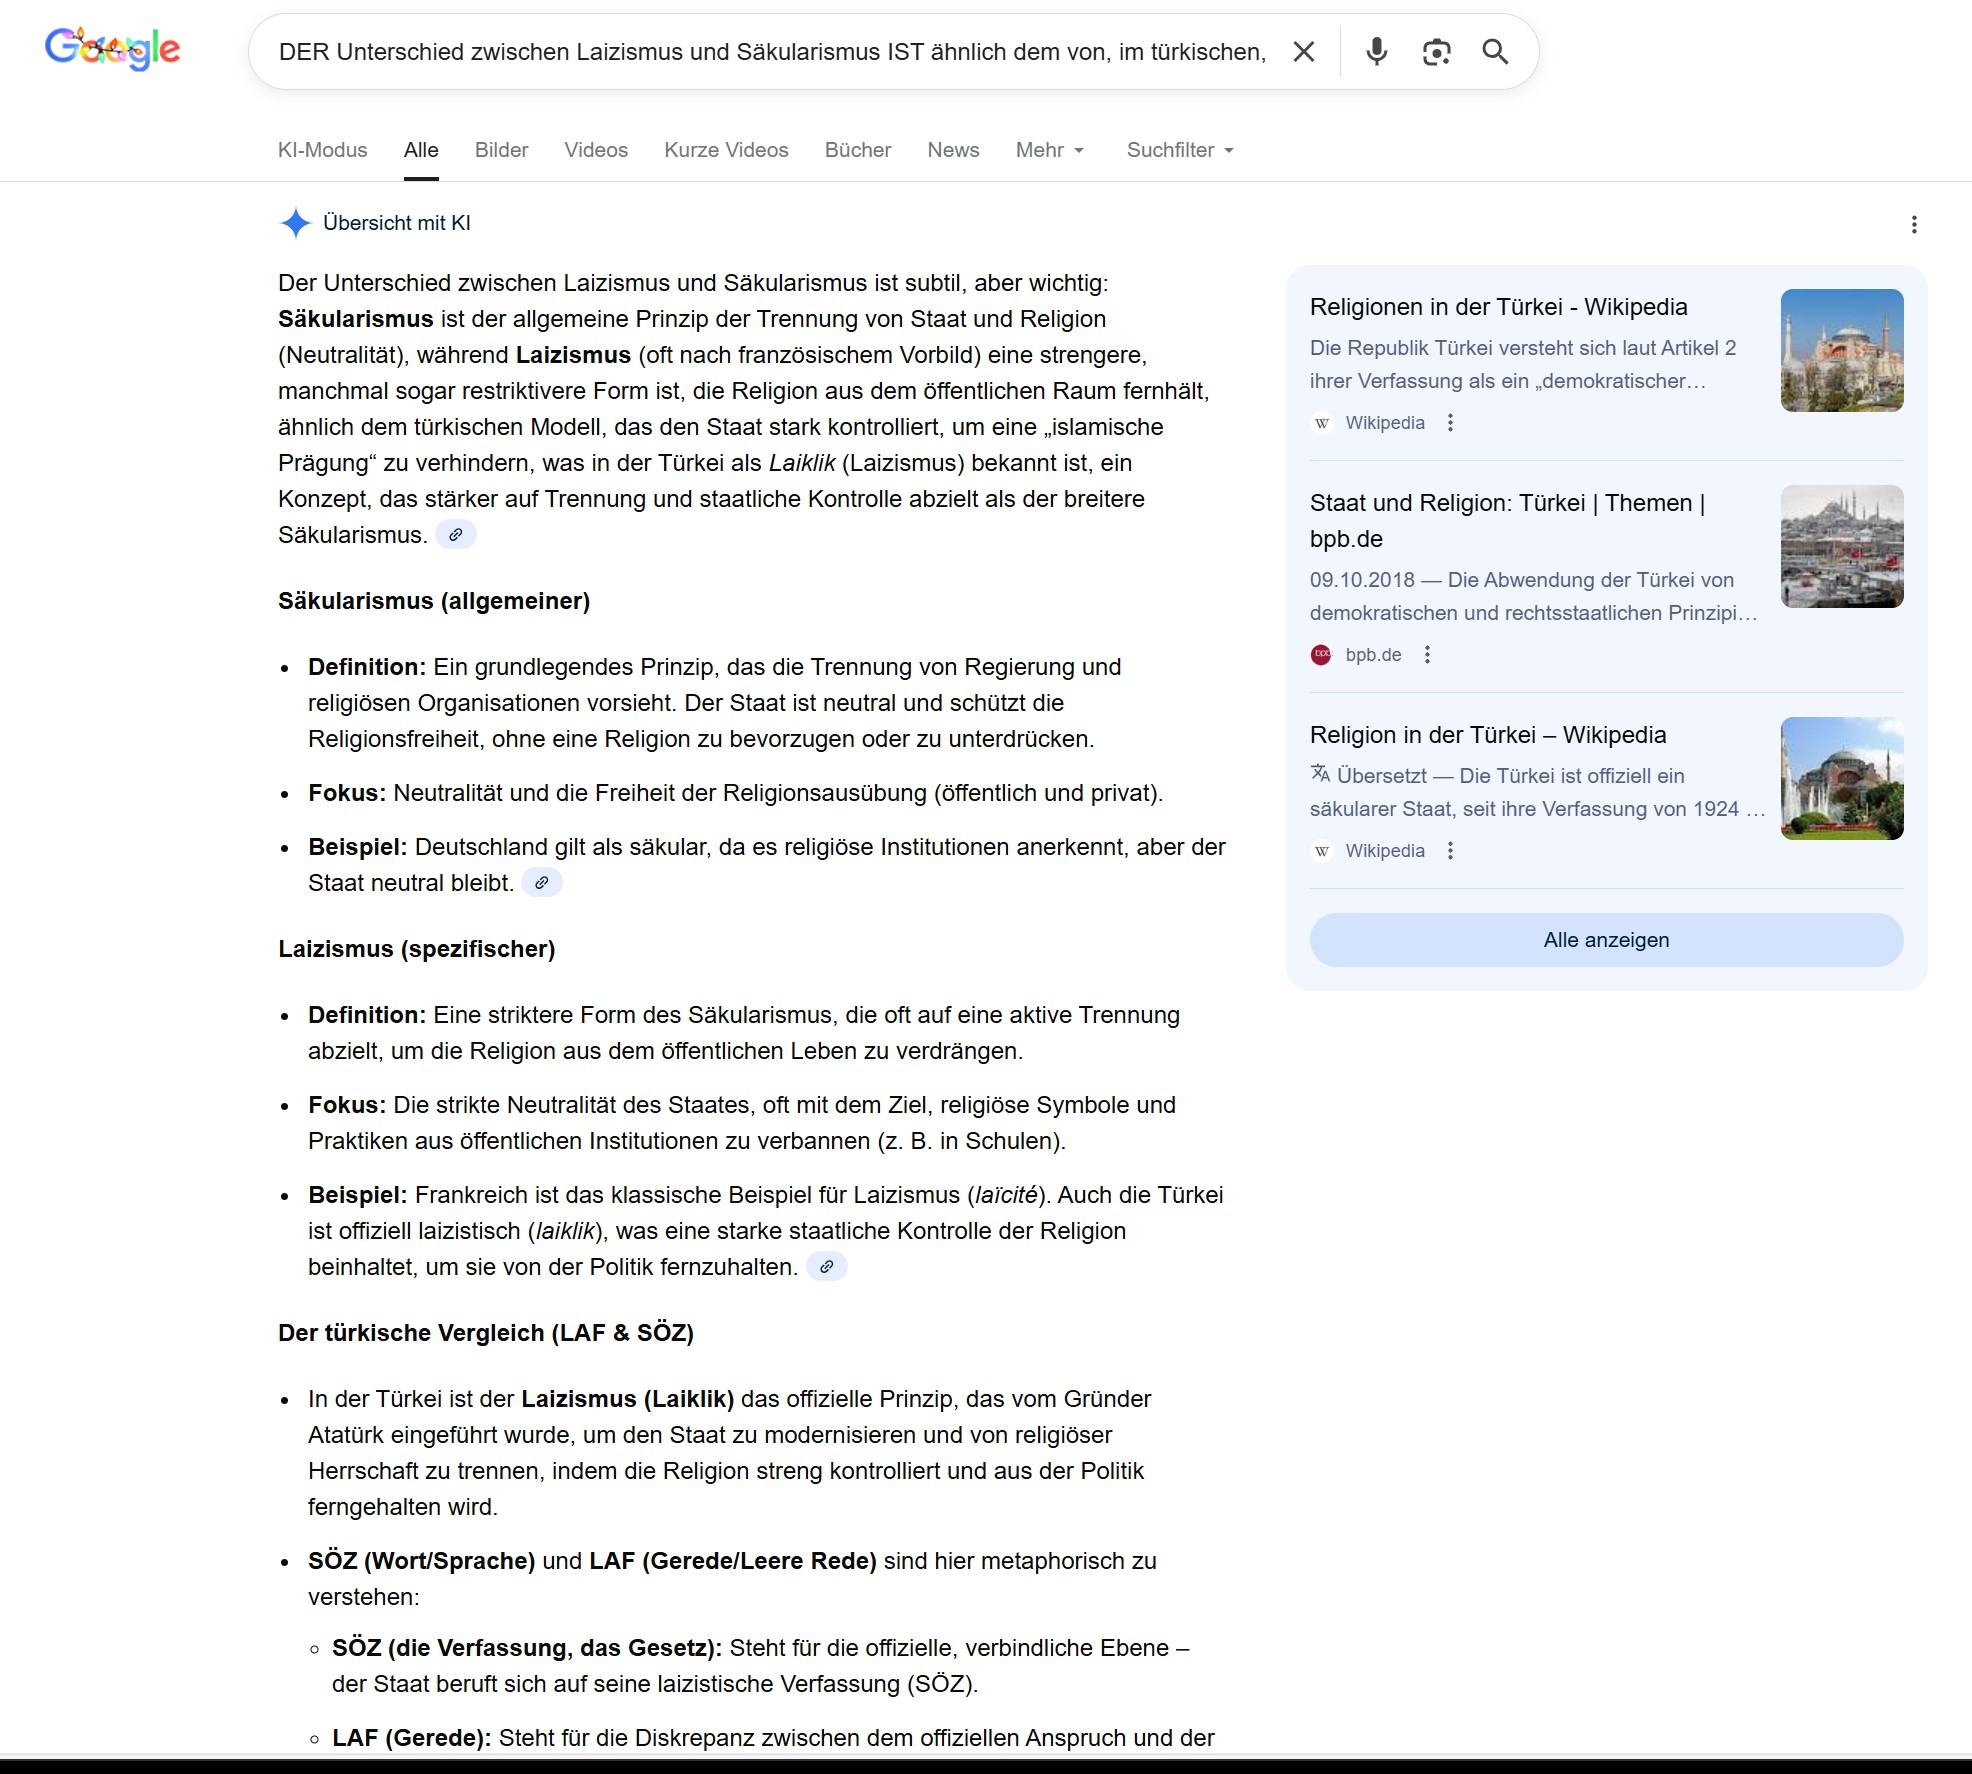Click the bpb.de mosque article thumbnail
1972x1774 pixels.
[1841, 546]
